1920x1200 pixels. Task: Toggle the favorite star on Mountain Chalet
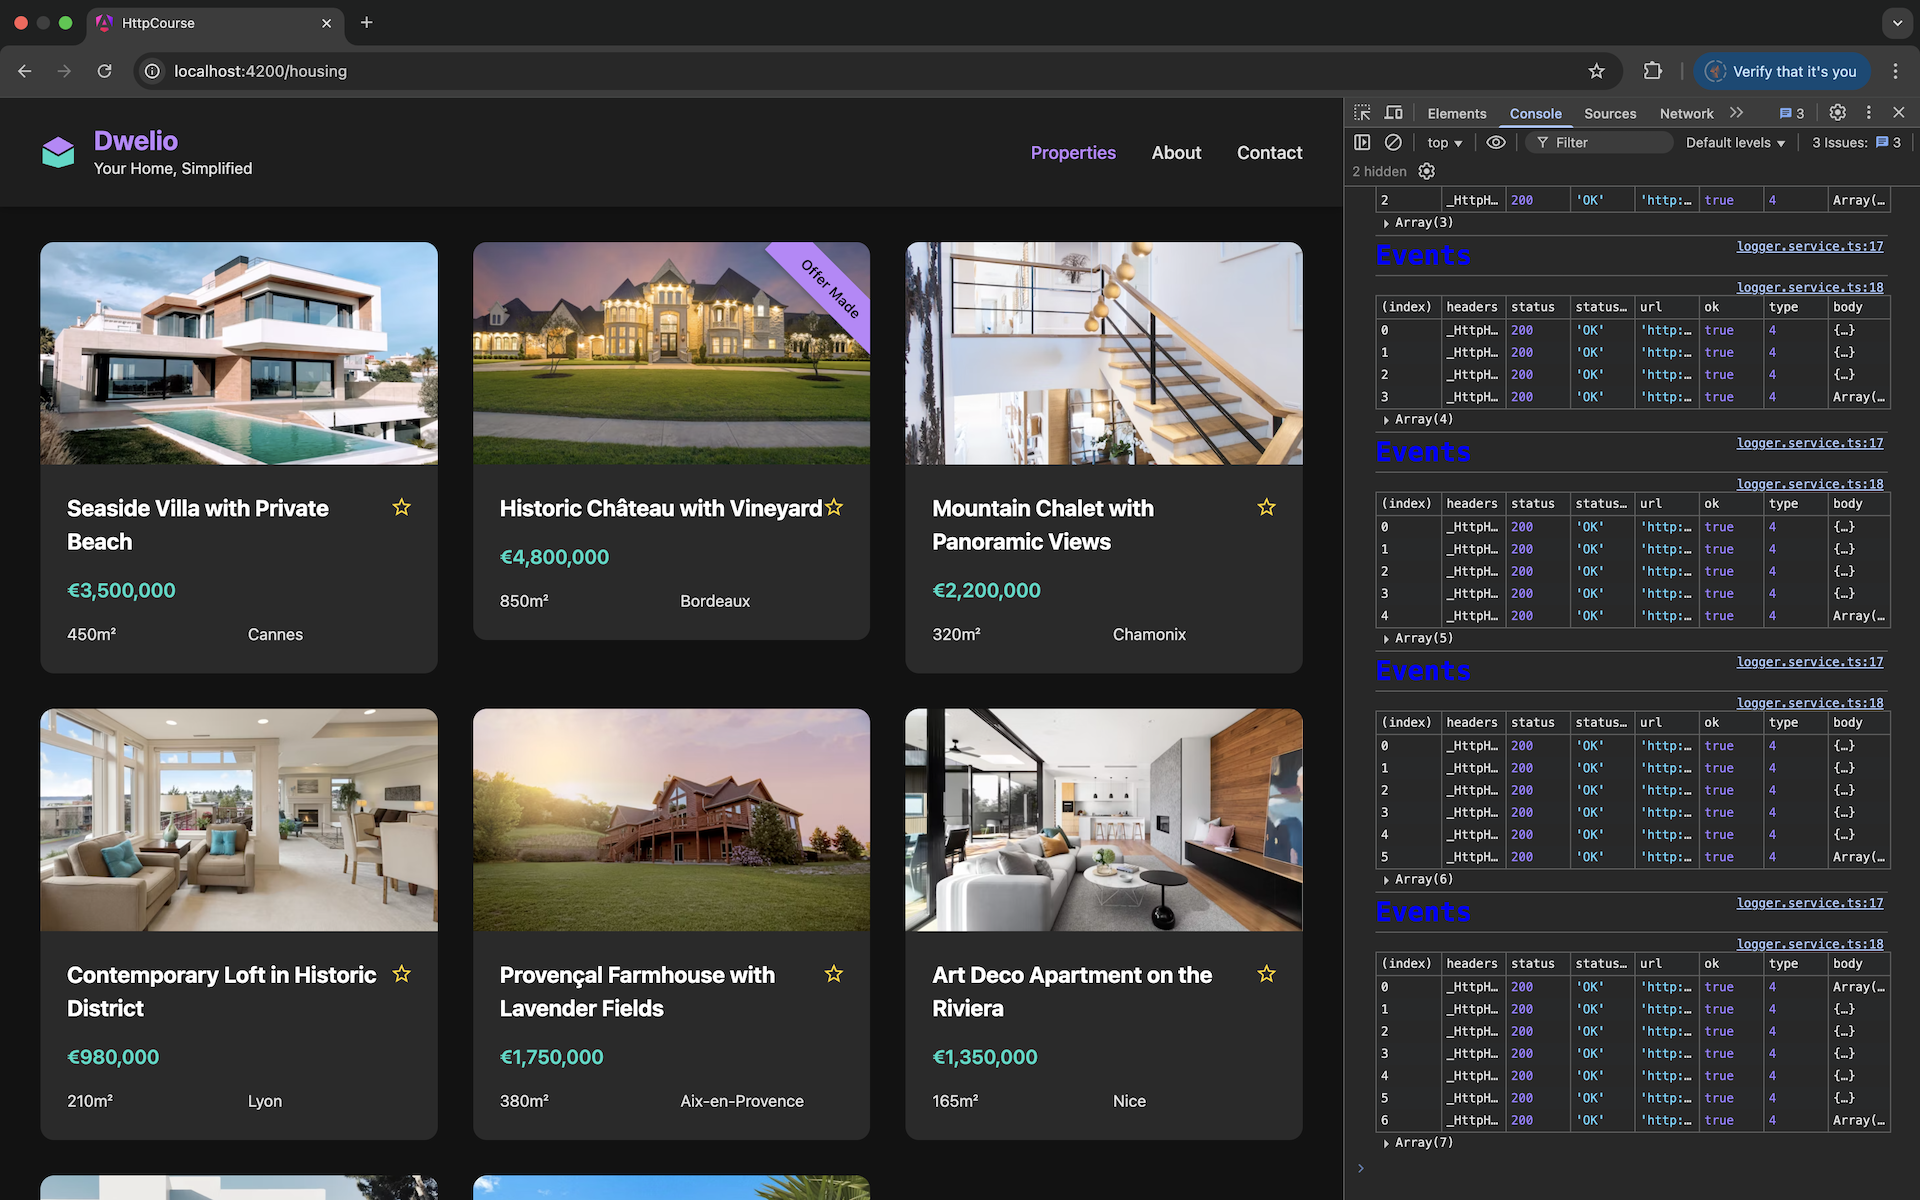(1266, 507)
